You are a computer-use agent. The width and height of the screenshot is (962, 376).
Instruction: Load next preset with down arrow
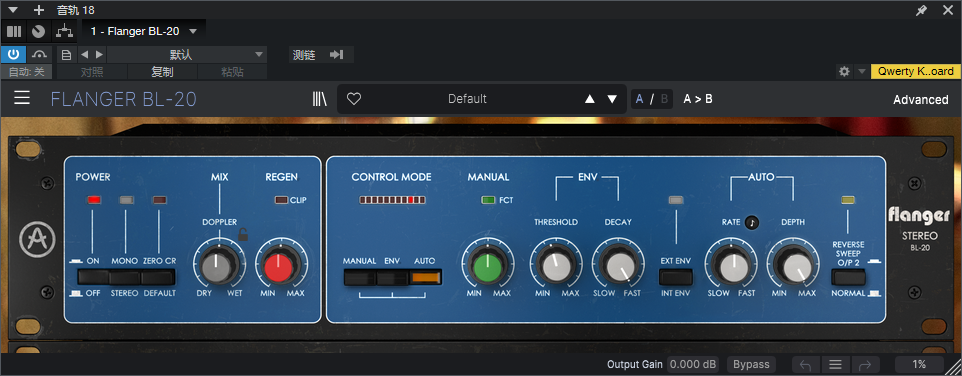coord(612,99)
